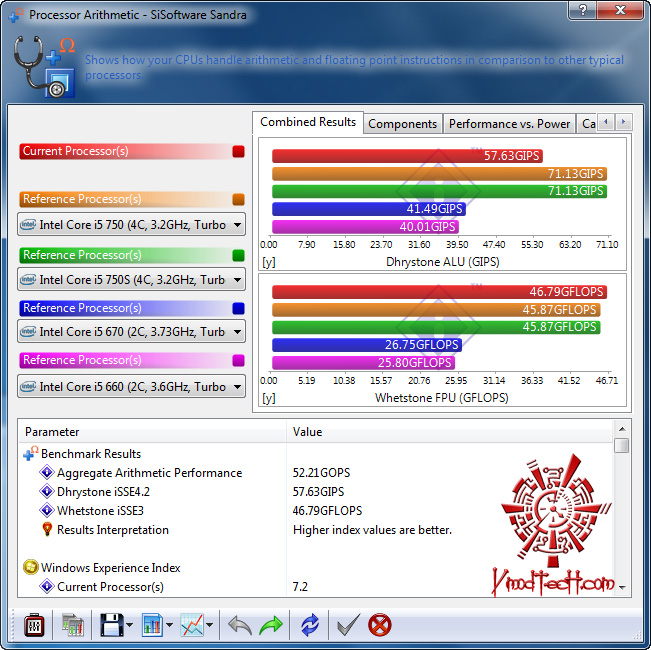
Task: Open the save dropdown arrow next to floppy
Action: [x=130, y=625]
